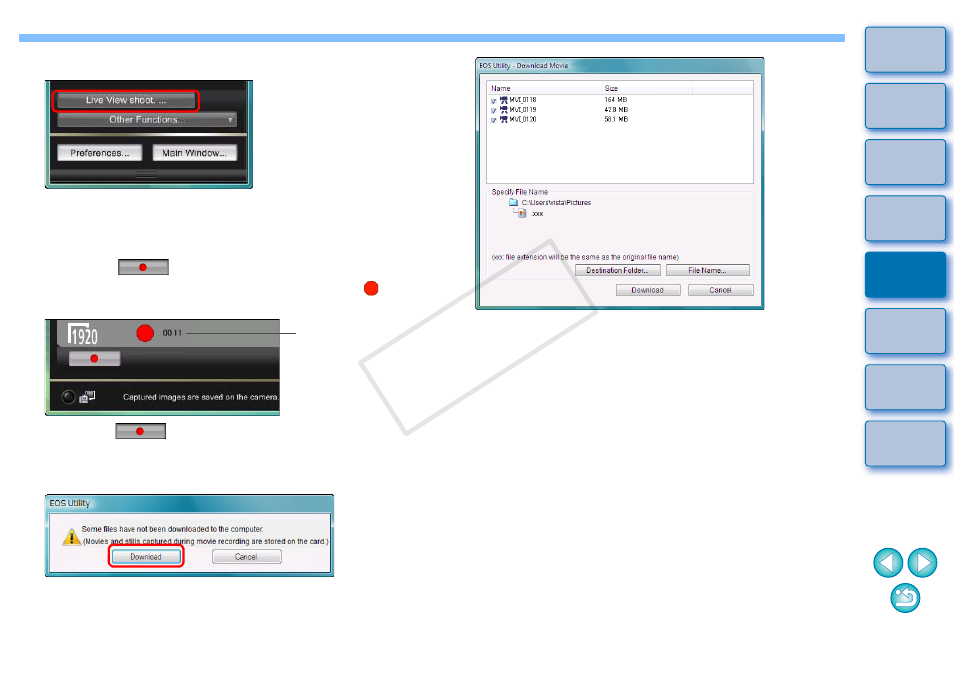
Task: Select the highlighted dark blue sidebar tab
Action: (x=905, y=275)
